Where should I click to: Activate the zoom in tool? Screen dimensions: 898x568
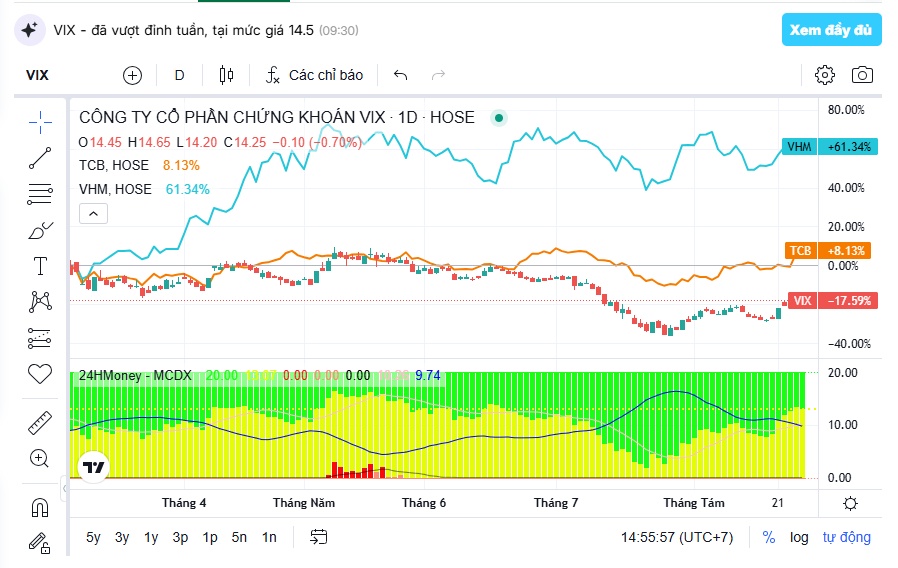39,458
